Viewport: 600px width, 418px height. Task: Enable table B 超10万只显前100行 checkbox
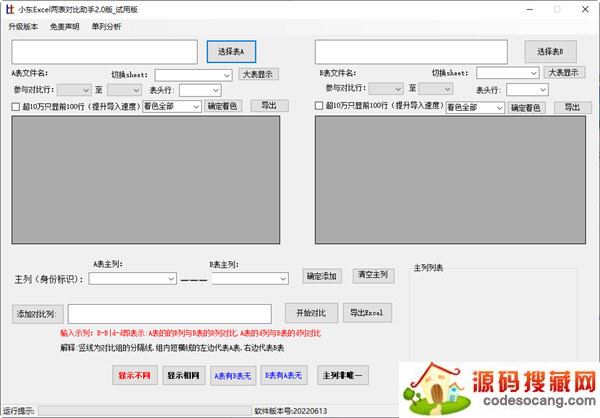click(319, 106)
